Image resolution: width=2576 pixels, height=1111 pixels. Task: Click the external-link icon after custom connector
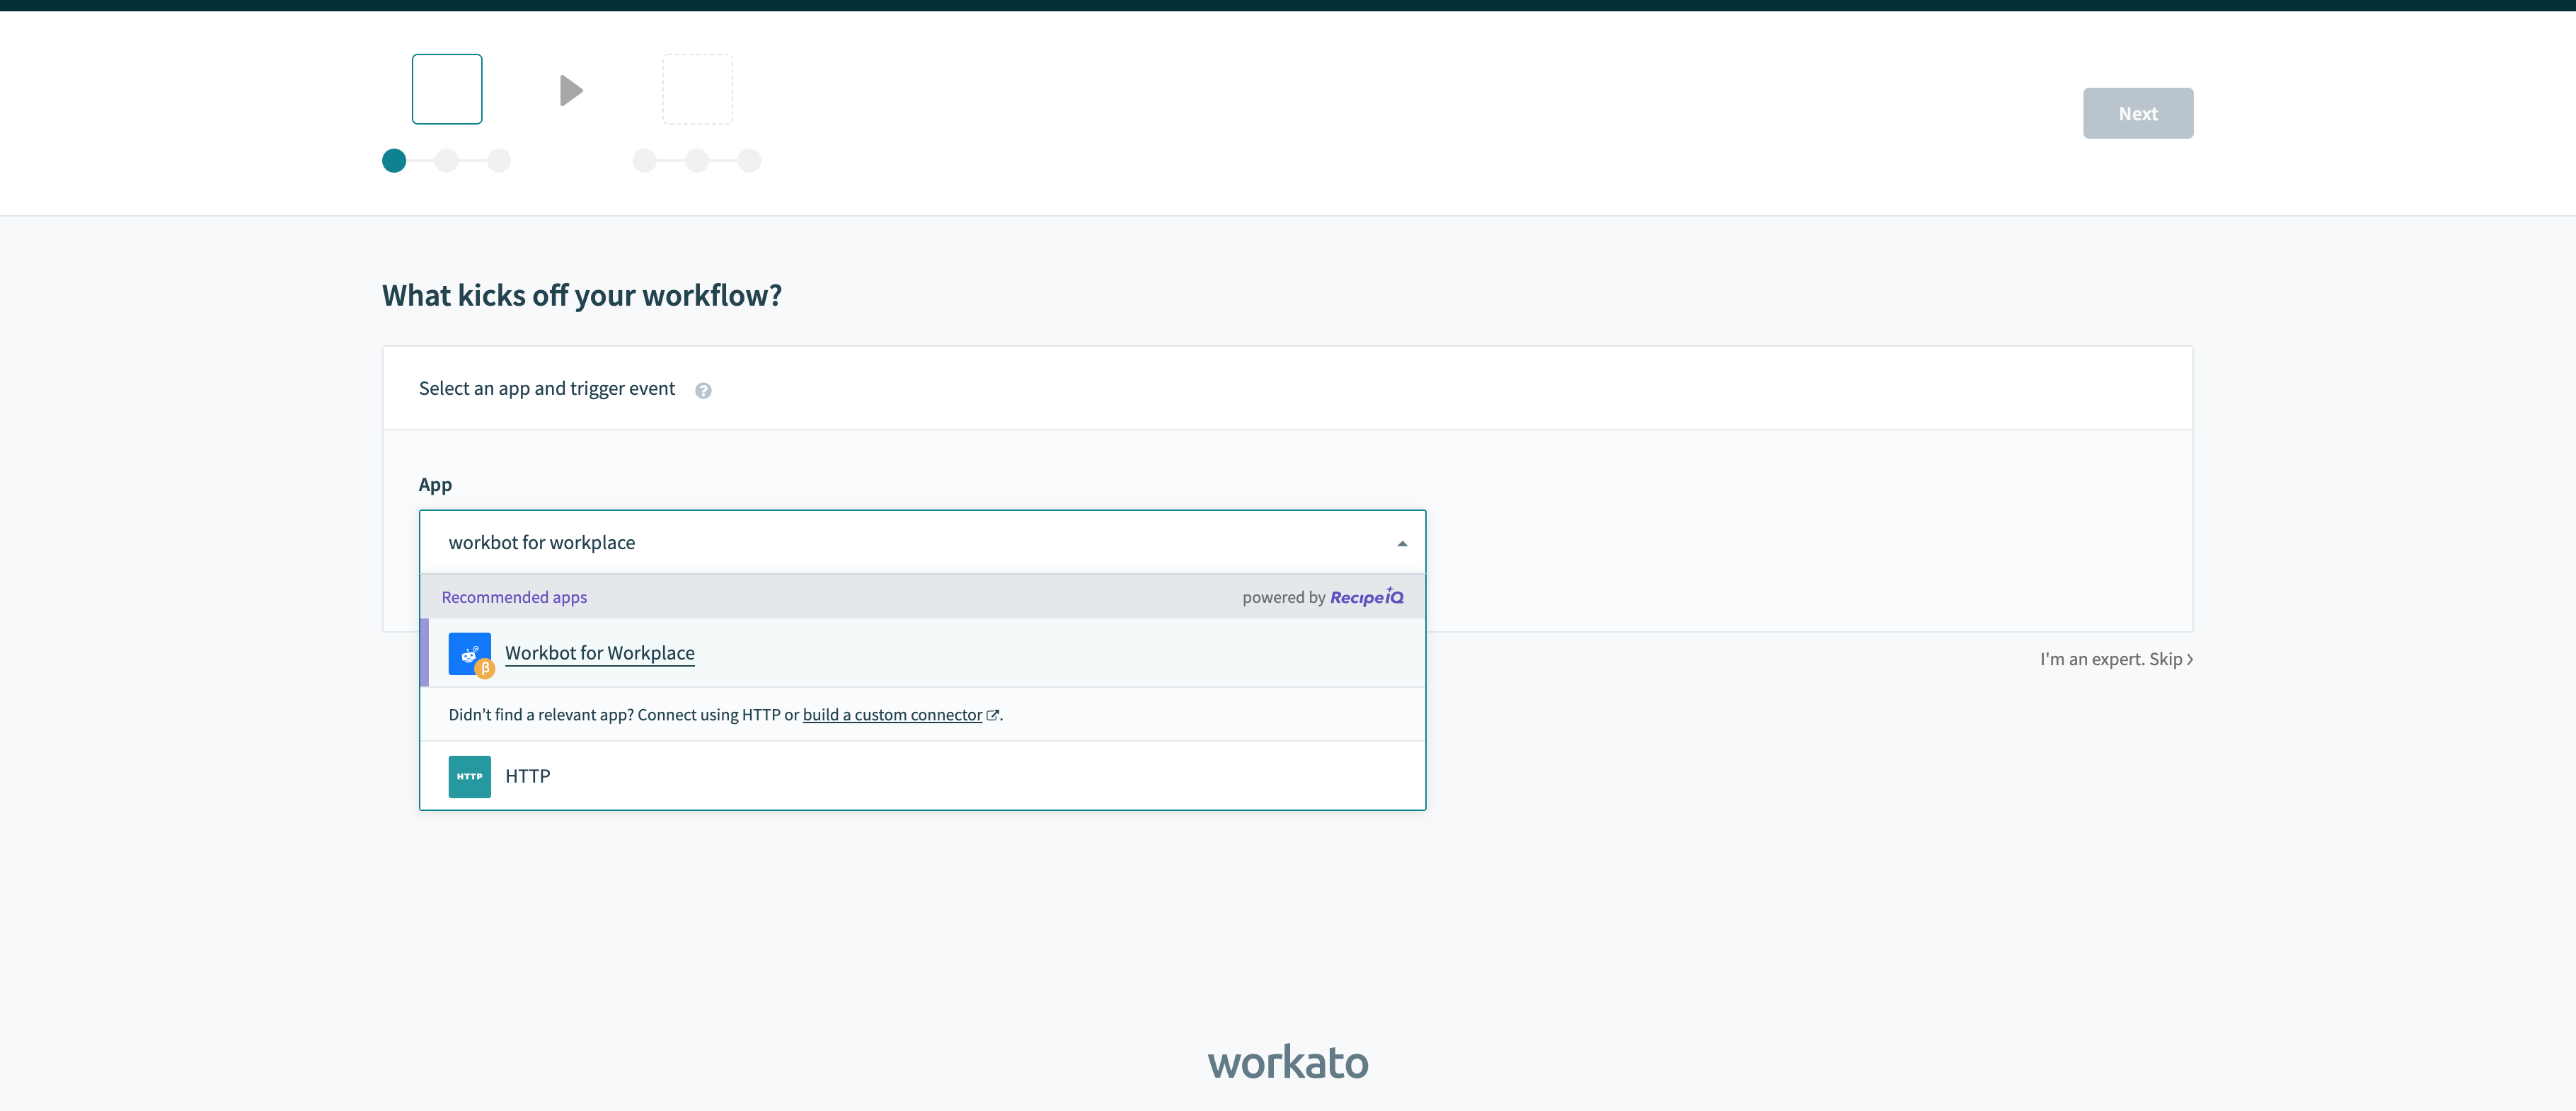(993, 714)
